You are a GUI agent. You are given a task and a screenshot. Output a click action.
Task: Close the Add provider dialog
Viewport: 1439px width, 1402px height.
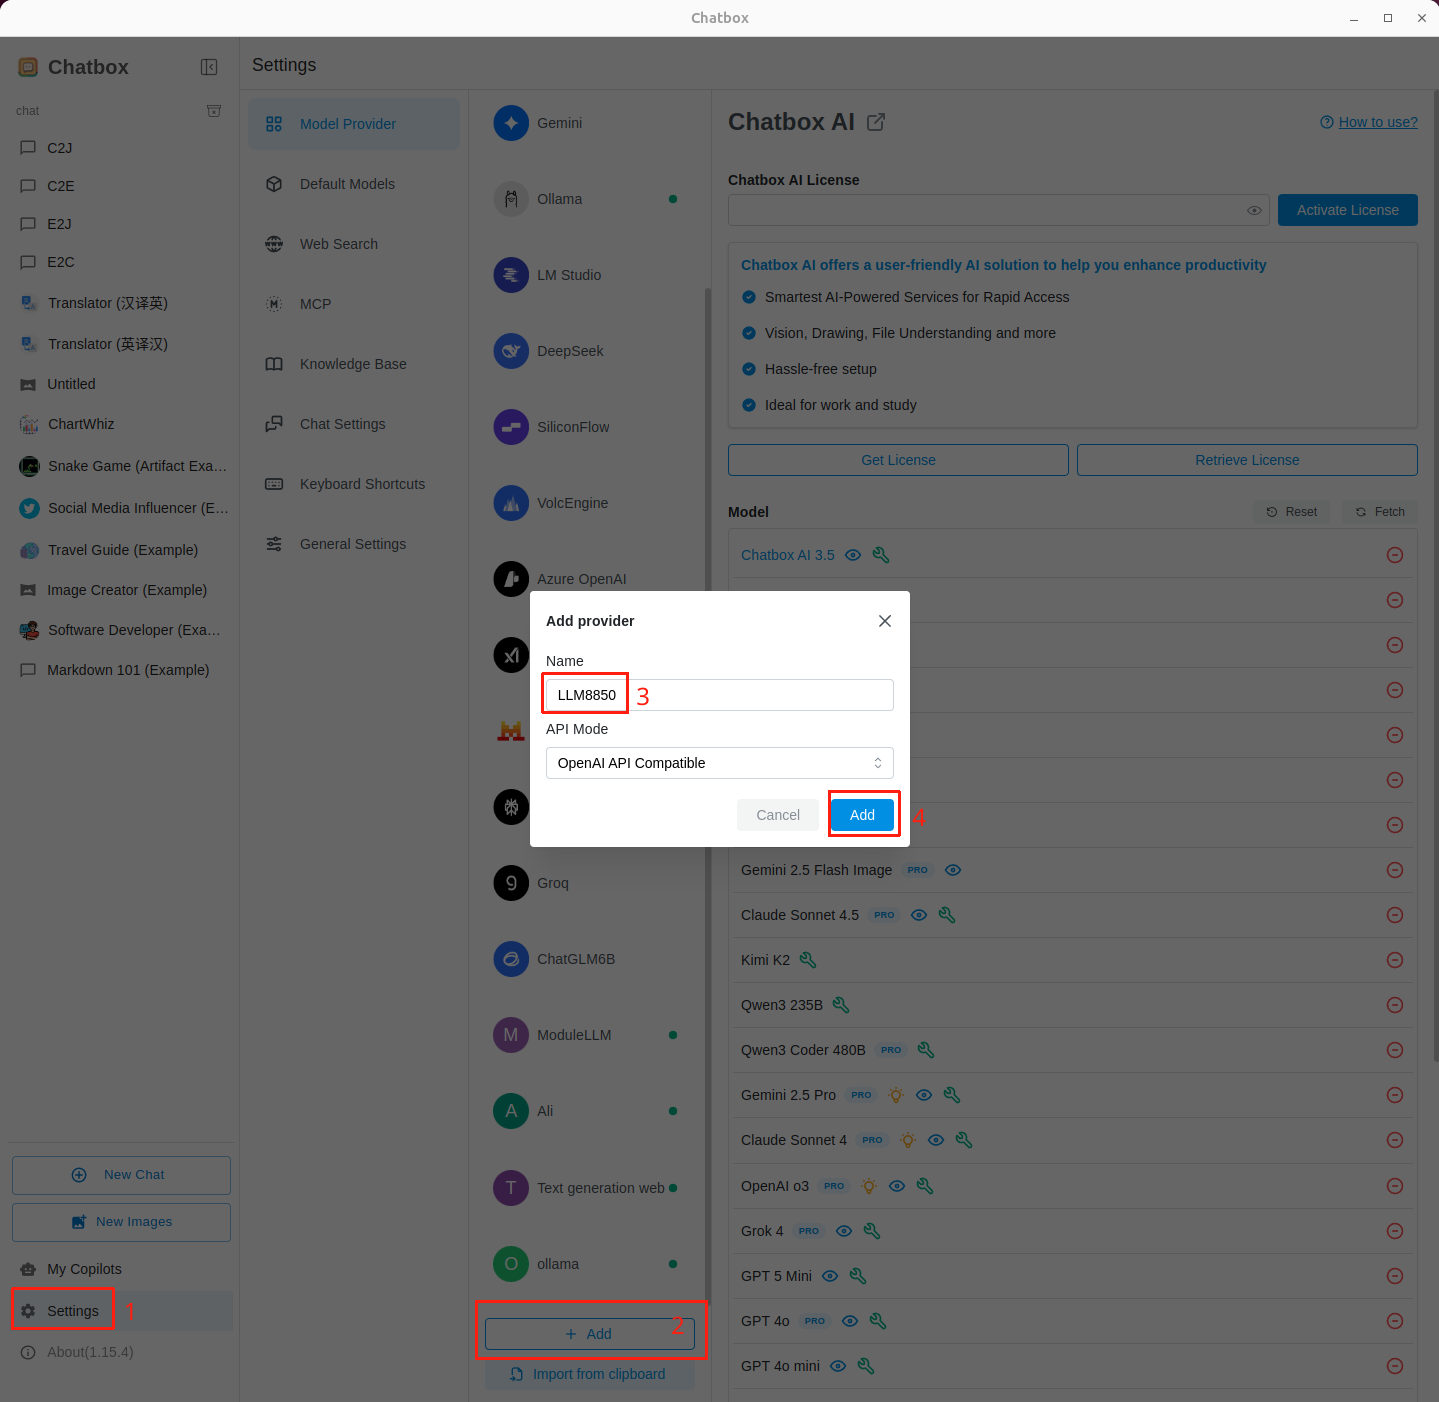click(x=884, y=621)
